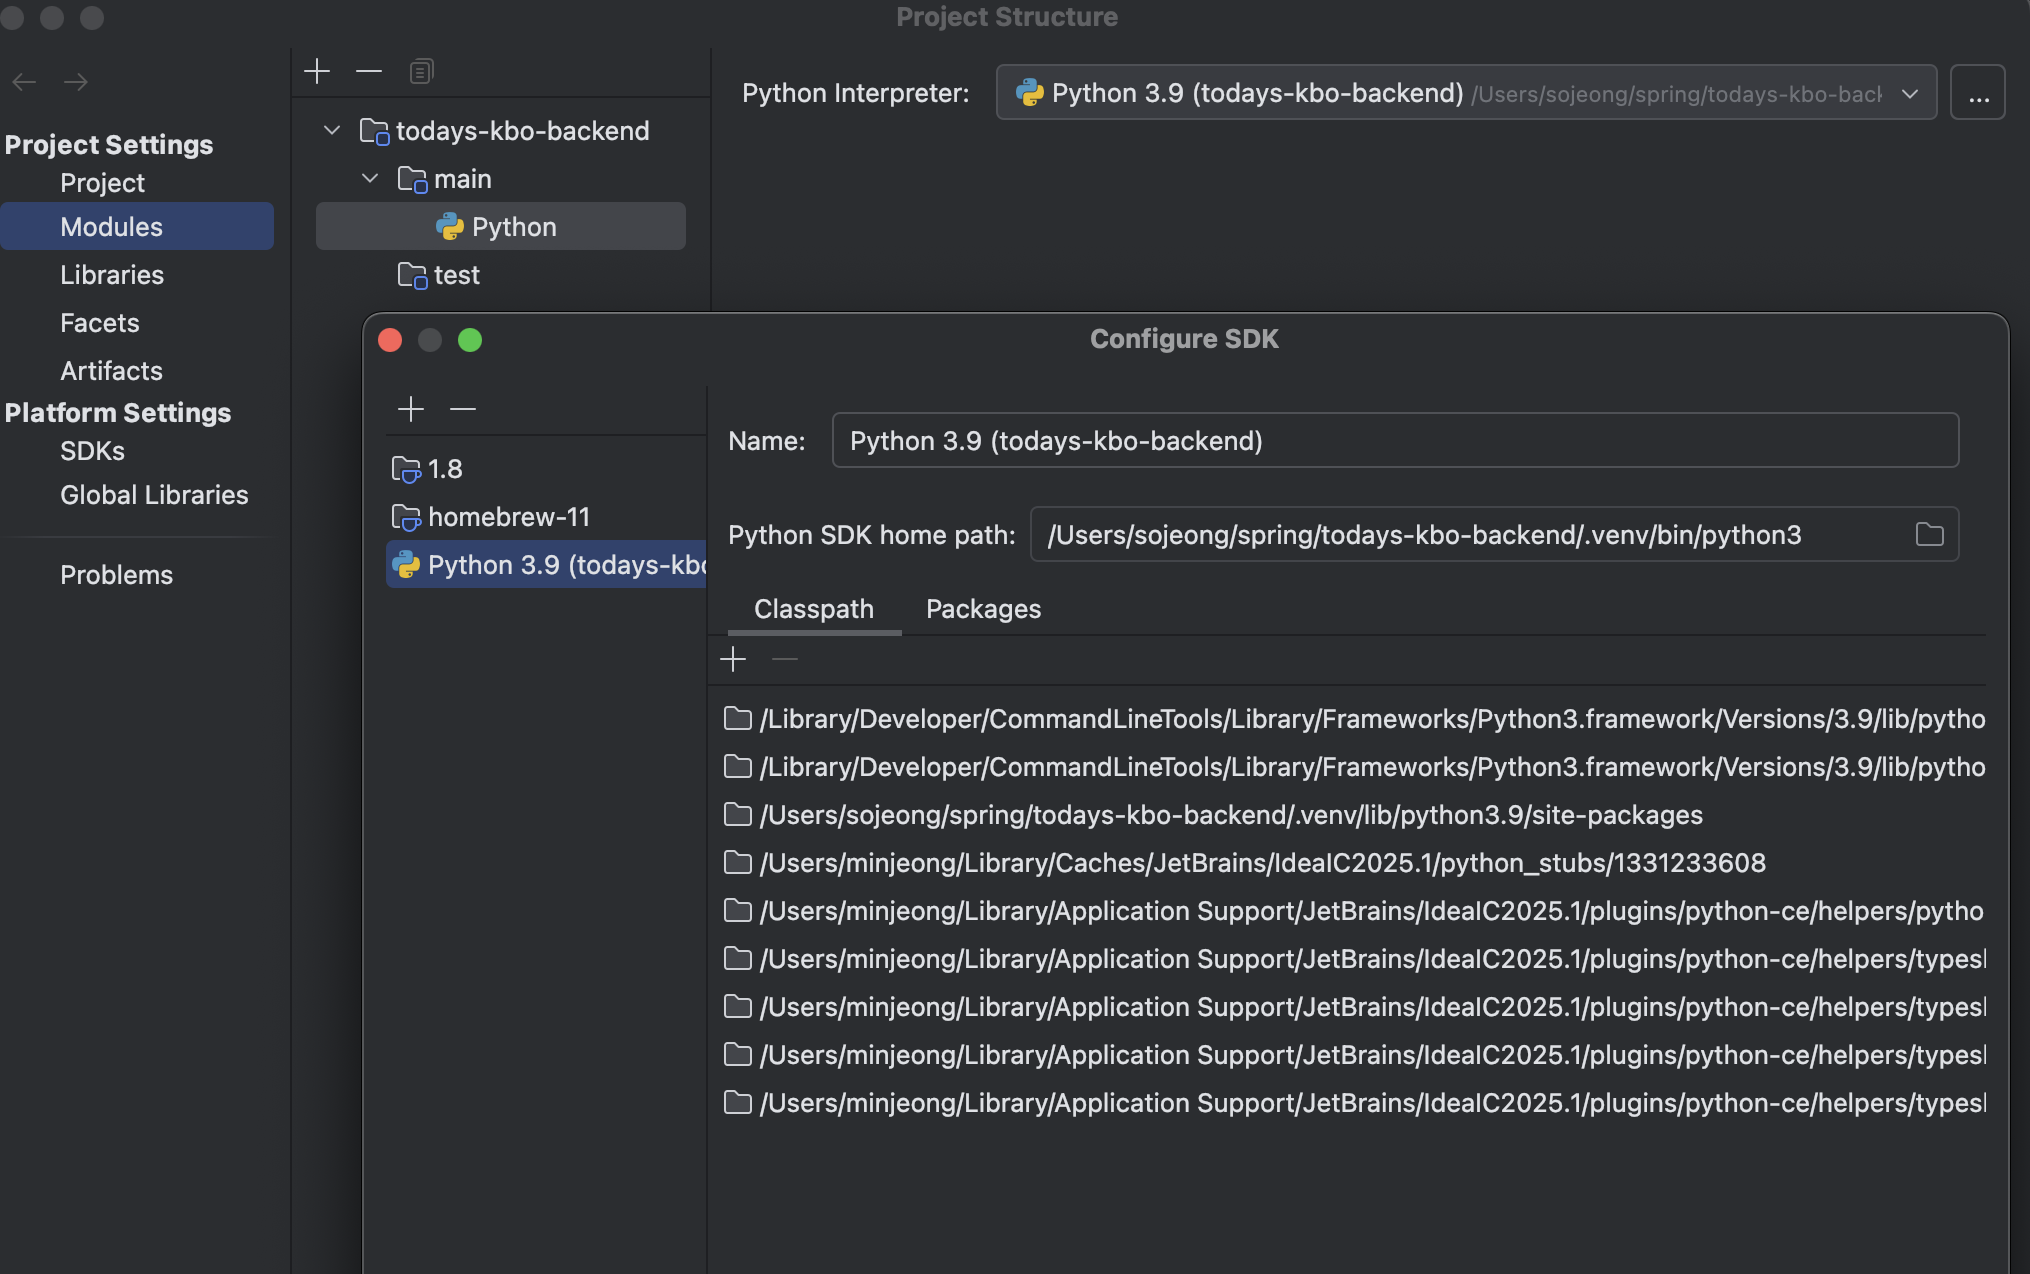Select the homebrew-11 SDK
Screen dimensions: 2030x1274
tap(508, 517)
